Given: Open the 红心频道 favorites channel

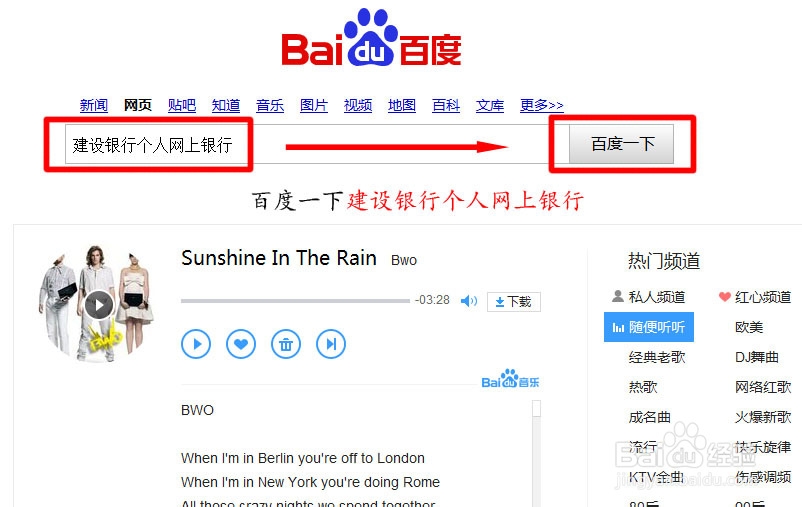Looking at the screenshot, I should coord(755,297).
